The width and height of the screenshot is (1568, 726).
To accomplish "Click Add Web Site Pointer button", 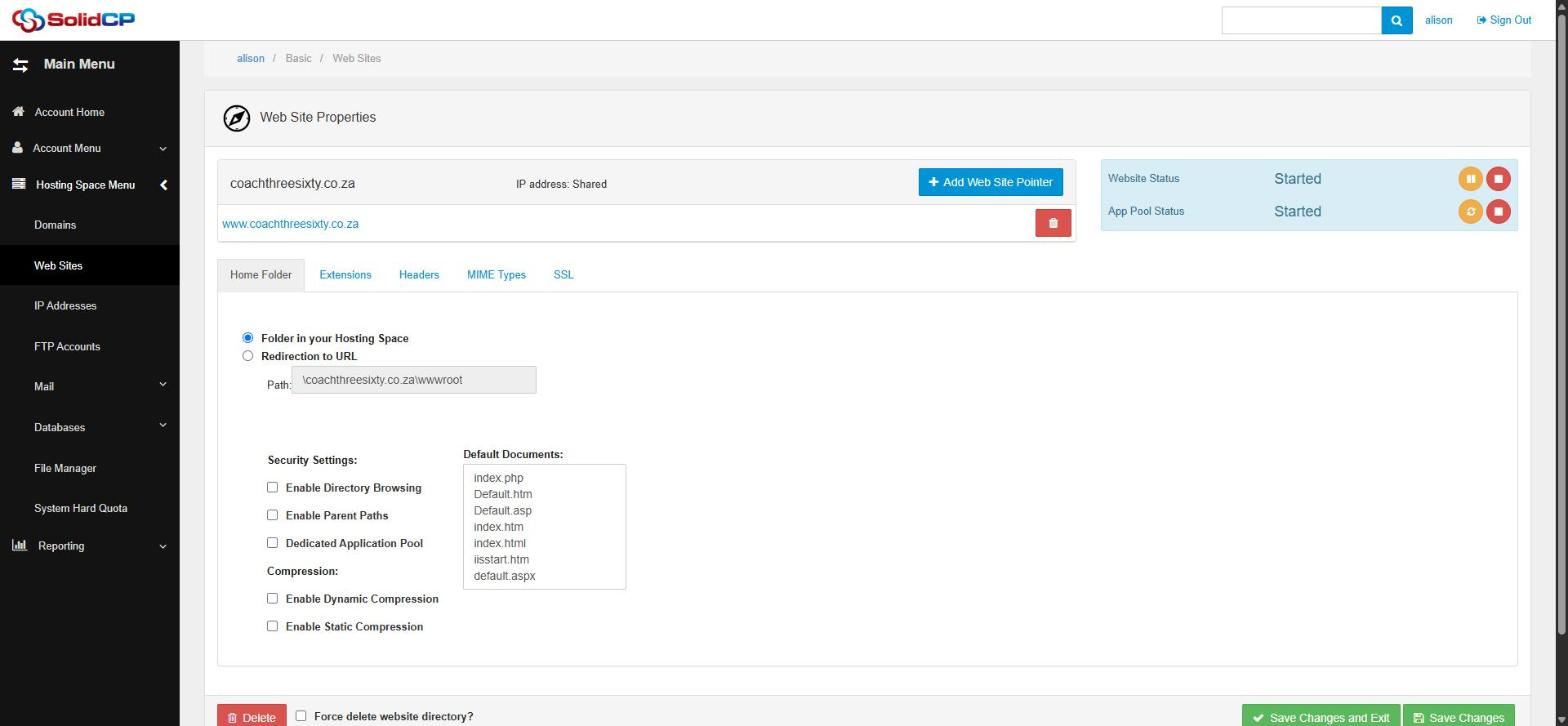I will (990, 182).
